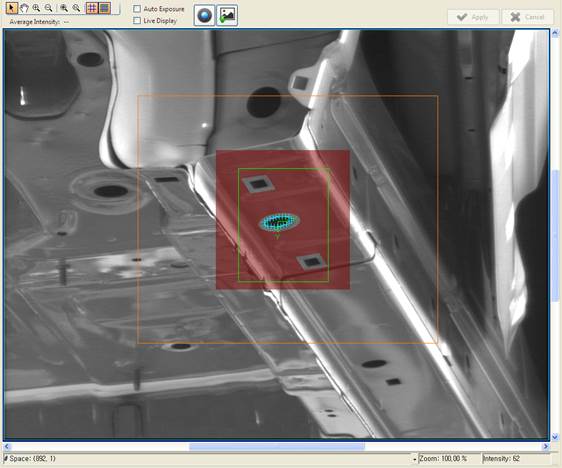Viewport: 562px width, 468px height.
Task: Click the blue sphere camera acquire button
Action: point(204,15)
